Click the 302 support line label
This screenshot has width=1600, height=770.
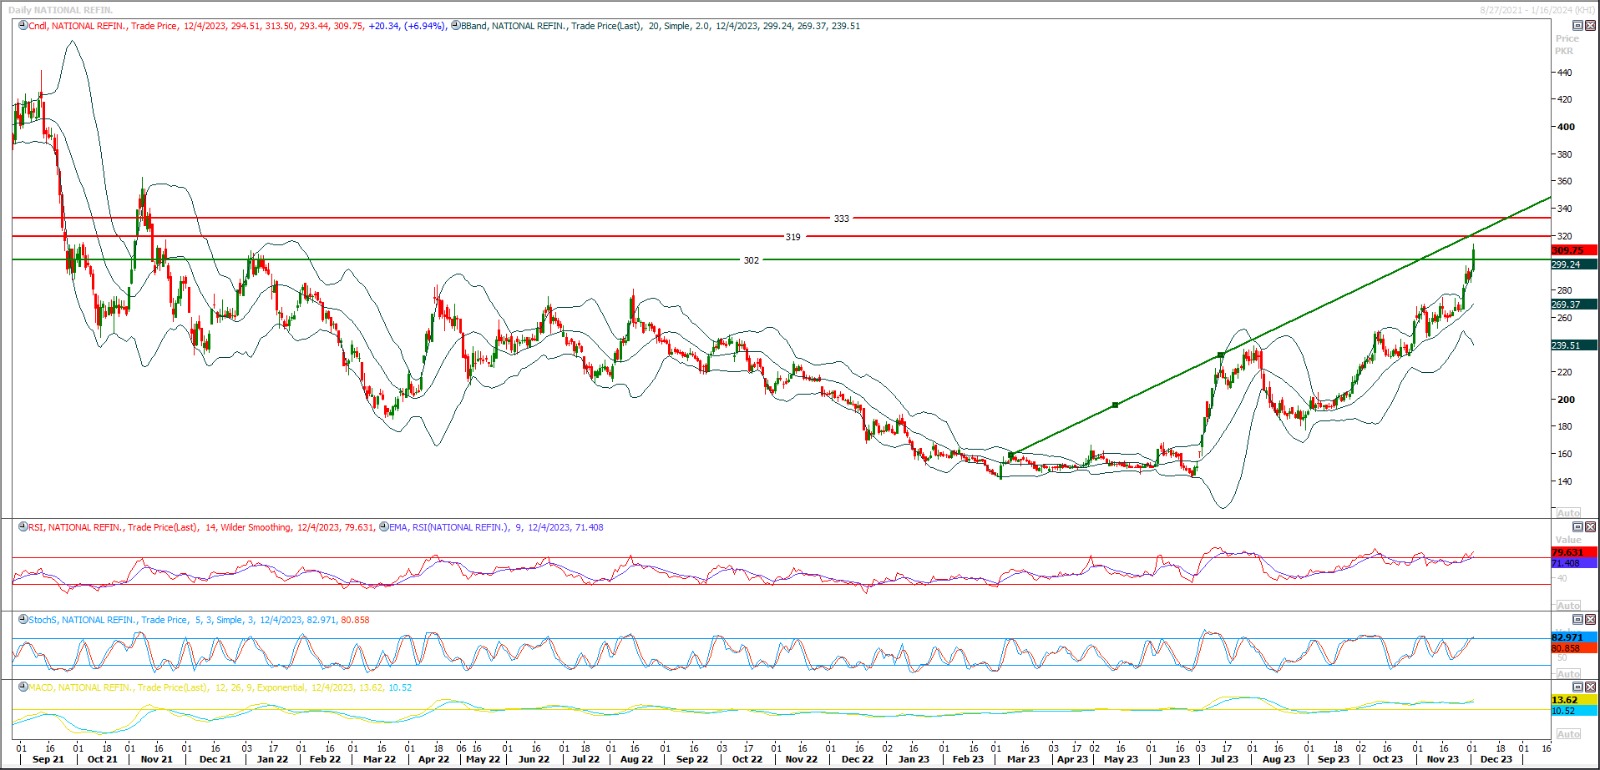751,260
